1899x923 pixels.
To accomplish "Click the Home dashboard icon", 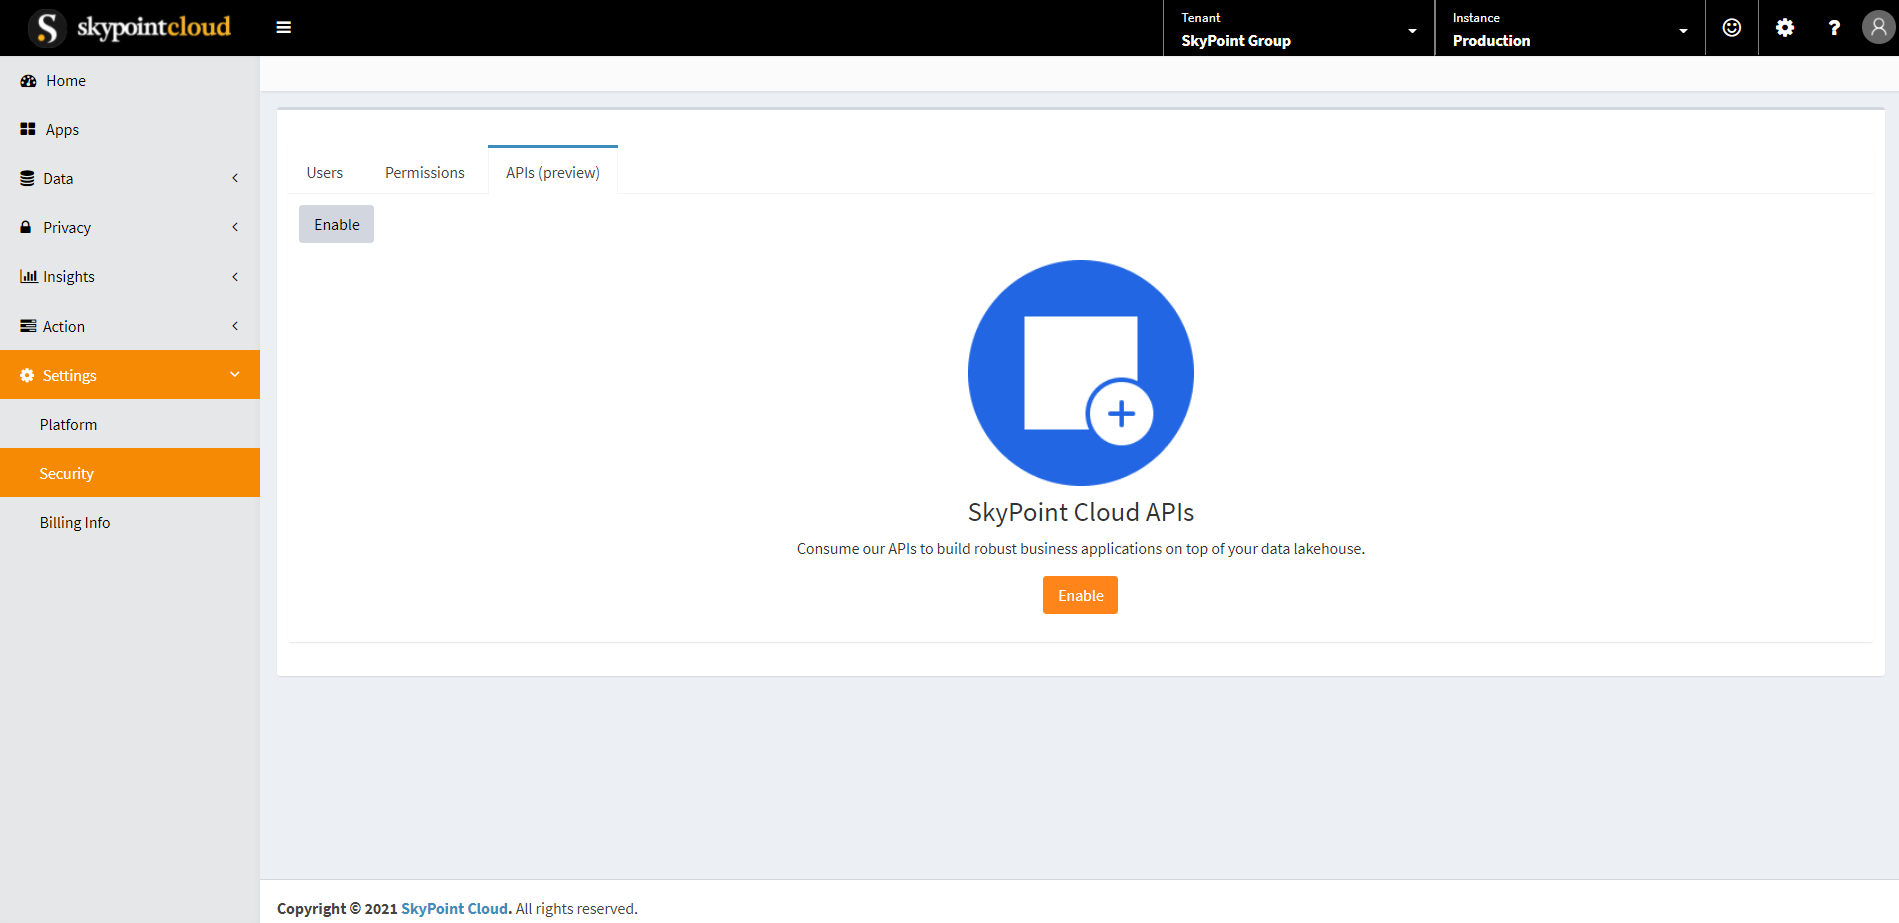I will [28, 81].
